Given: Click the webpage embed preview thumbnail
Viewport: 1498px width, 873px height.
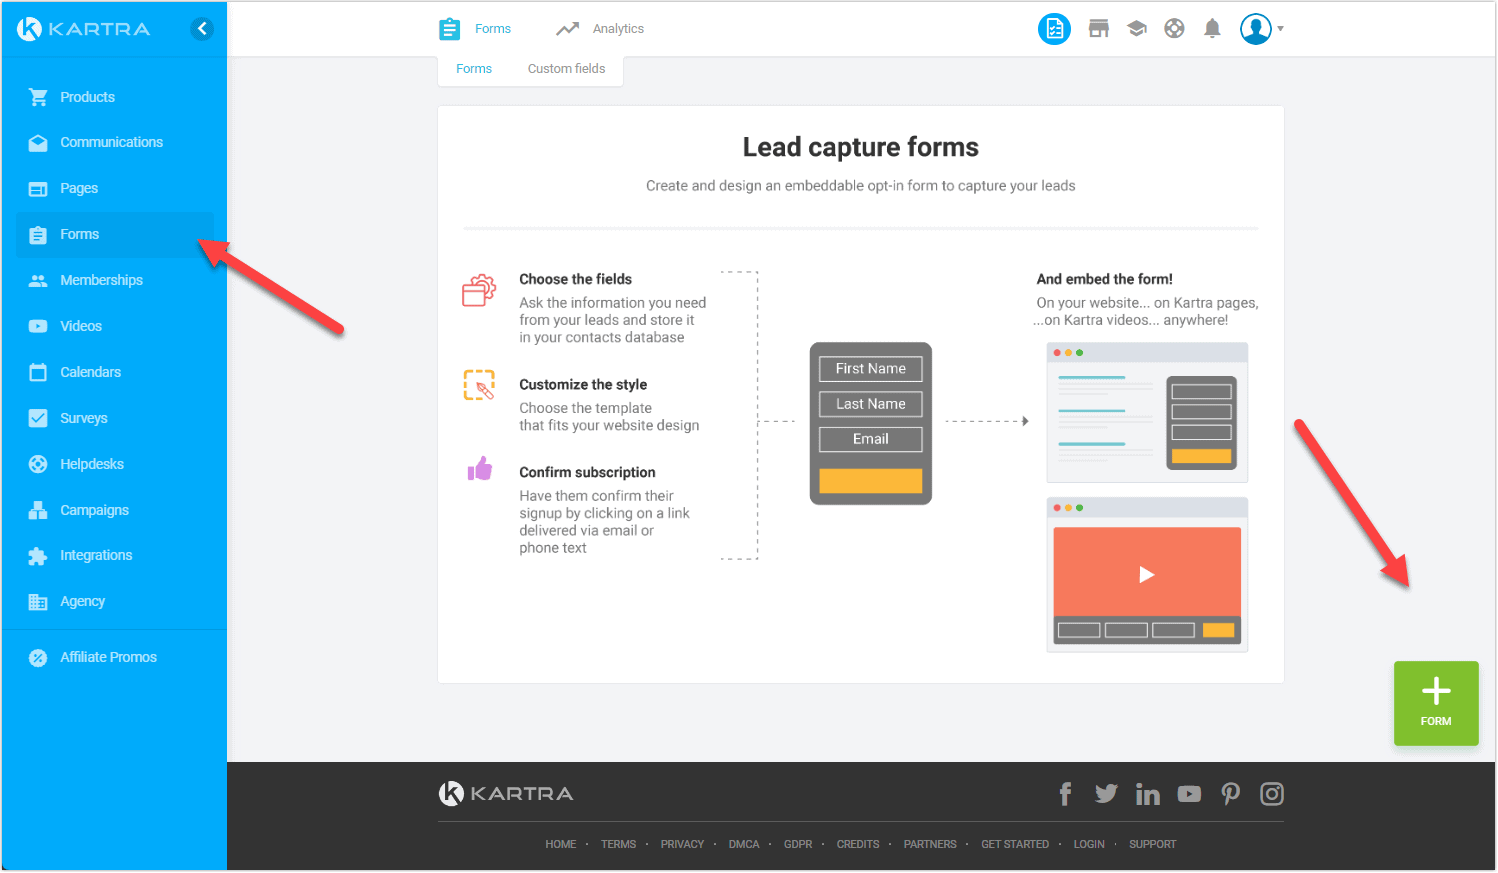Looking at the screenshot, I should 1147,412.
